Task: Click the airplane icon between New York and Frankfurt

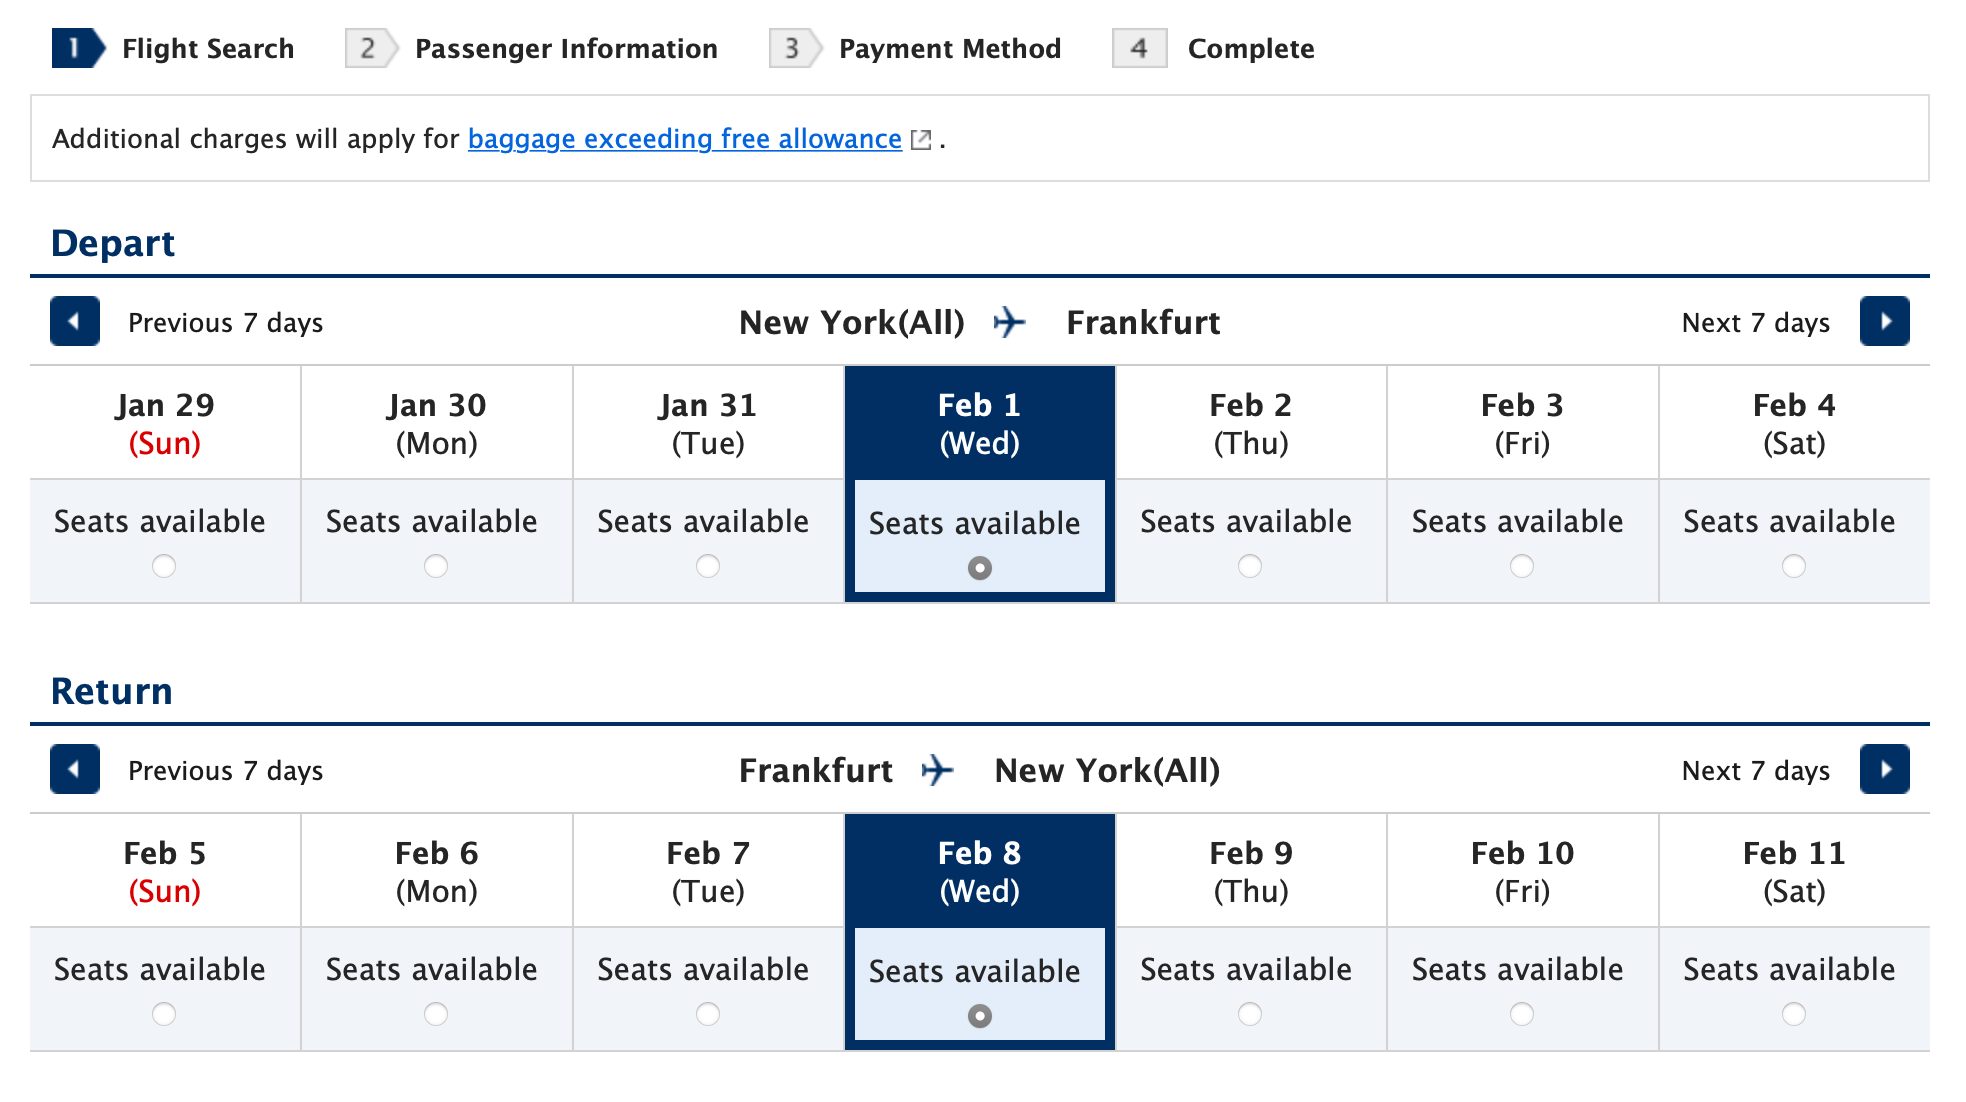Action: pos(1011,322)
